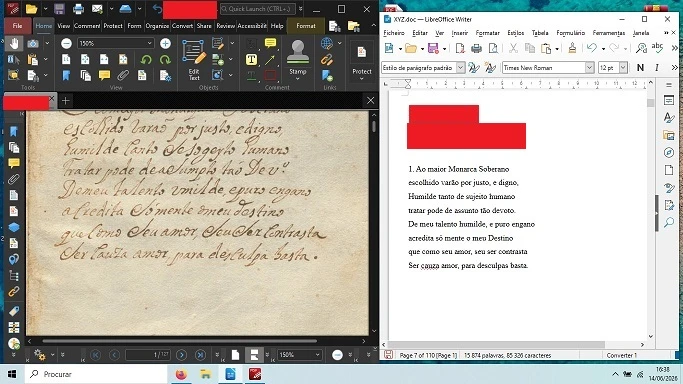Add new document tab with plus button
This screenshot has width=683, height=384.
(65, 101)
